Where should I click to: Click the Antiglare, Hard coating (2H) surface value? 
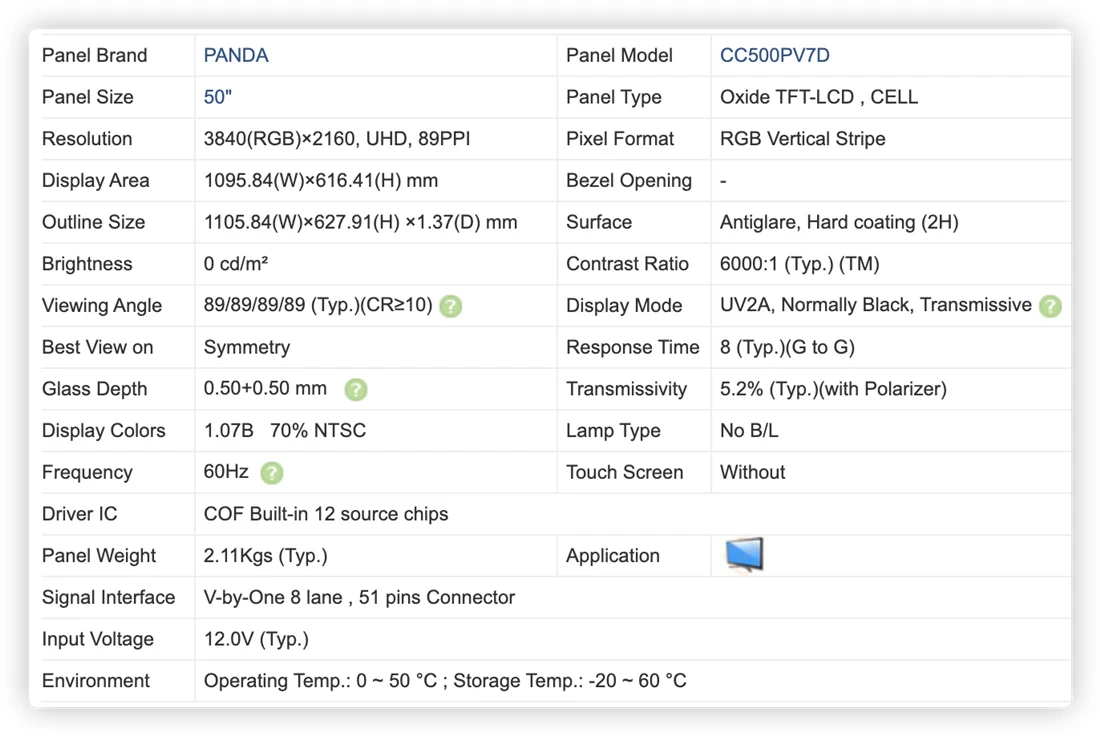[x=839, y=222]
